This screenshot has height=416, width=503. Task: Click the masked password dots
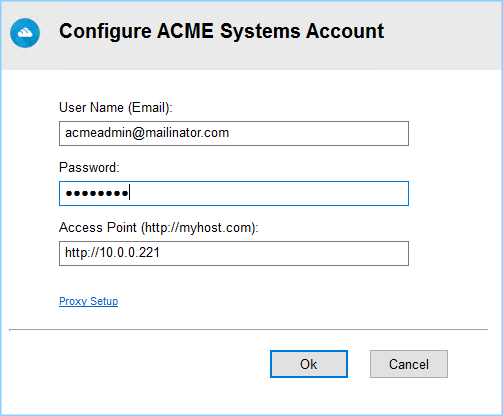click(97, 193)
